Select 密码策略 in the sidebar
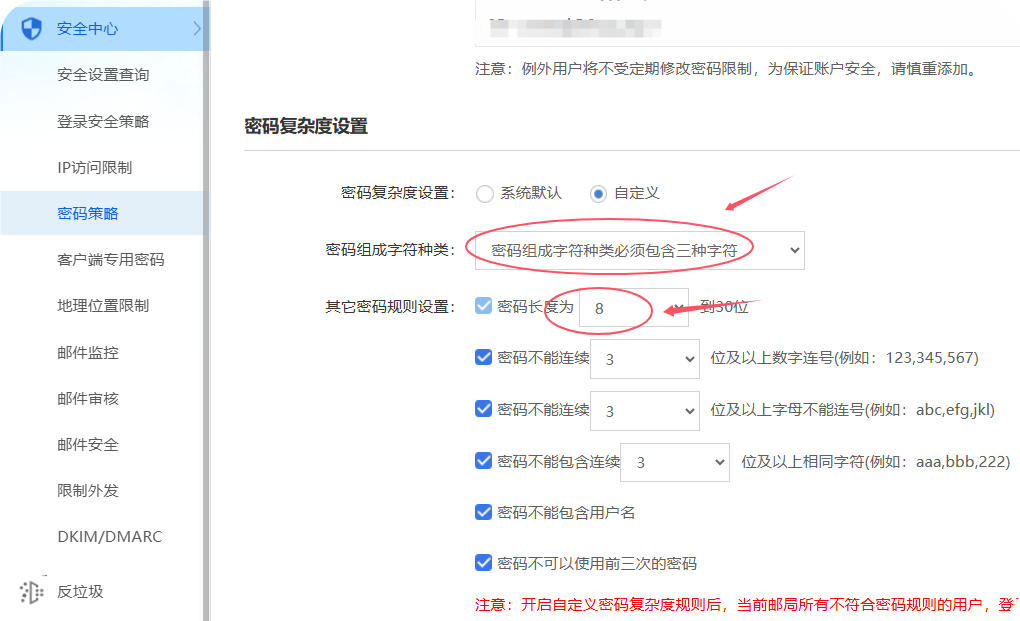 [x=84, y=213]
